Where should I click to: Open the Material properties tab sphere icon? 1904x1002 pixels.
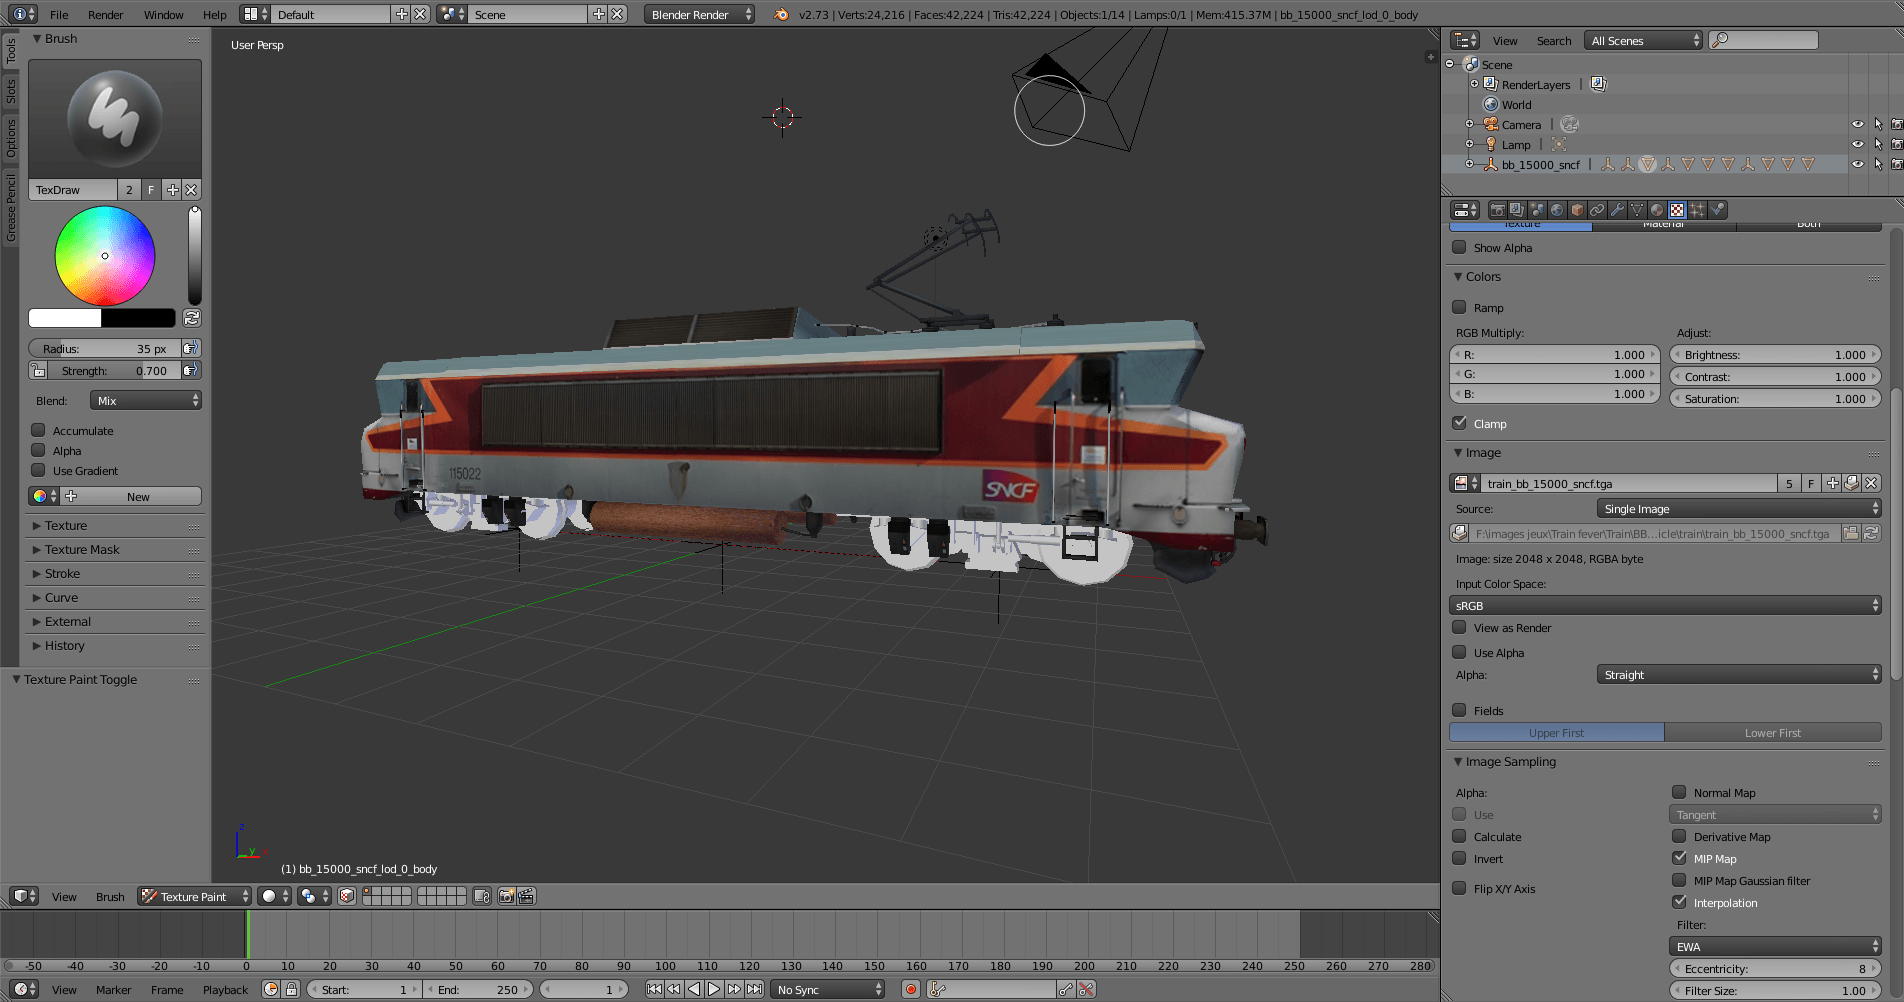pos(1657,210)
